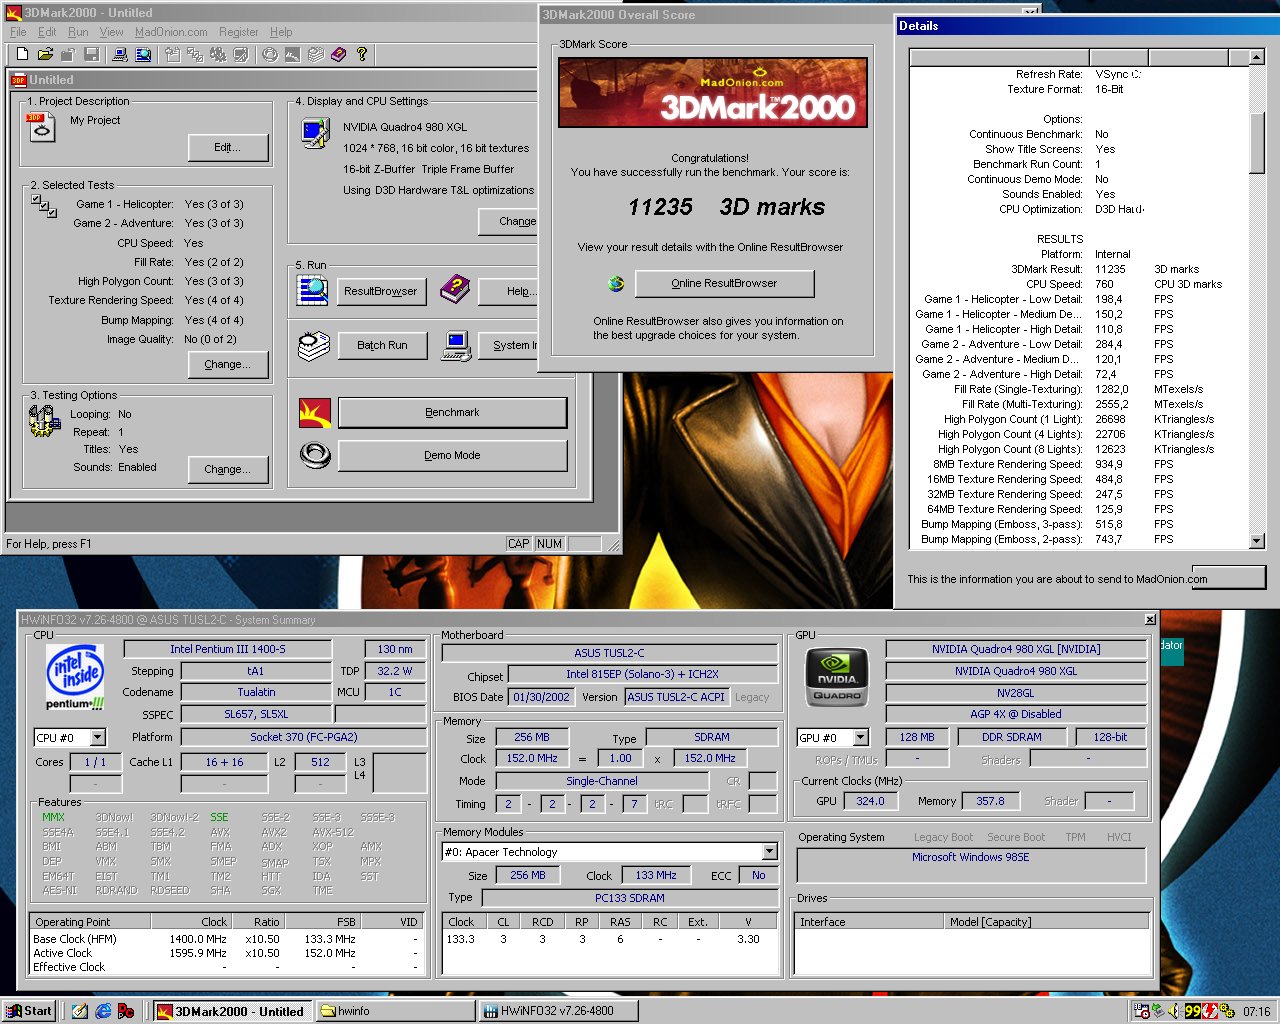1280x1024 pixels.
Task: Click the Display and CPU Settings monitor icon
Action: 315,133
